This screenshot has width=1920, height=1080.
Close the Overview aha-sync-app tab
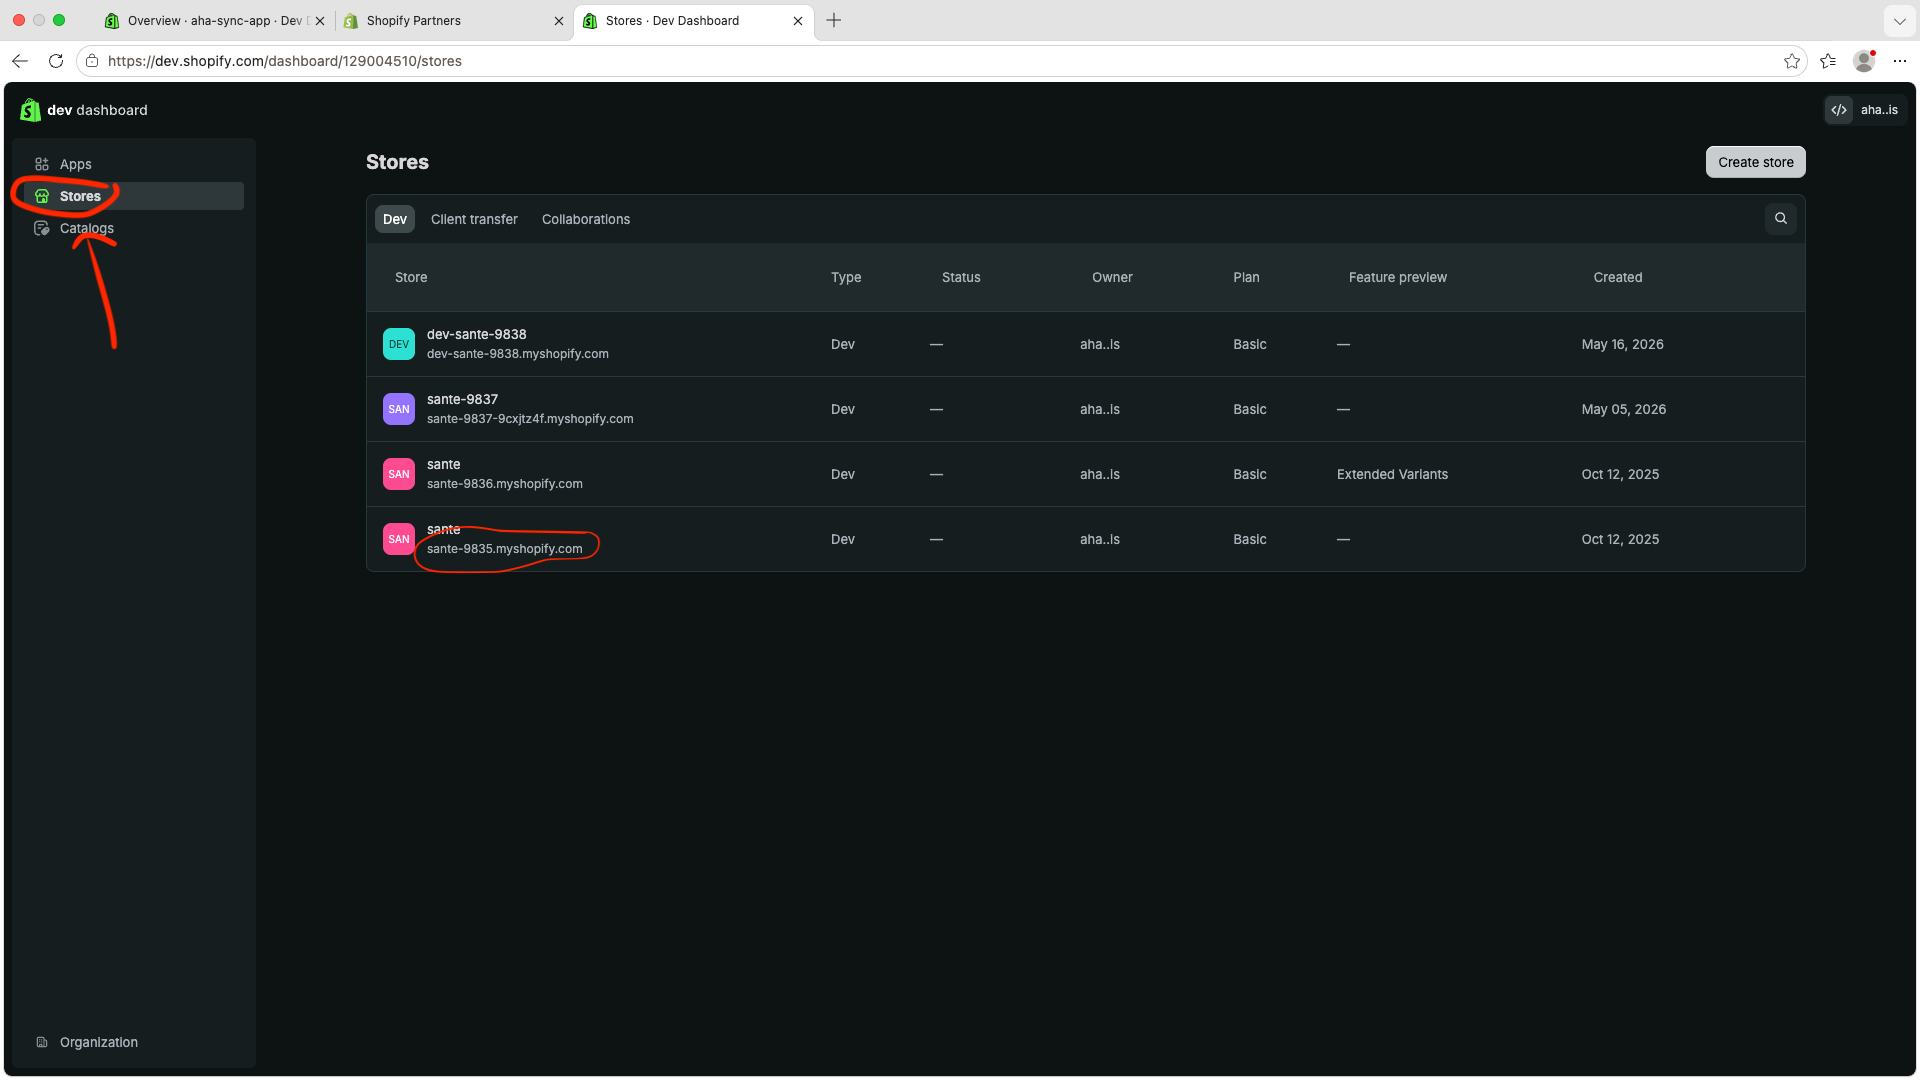320,21
